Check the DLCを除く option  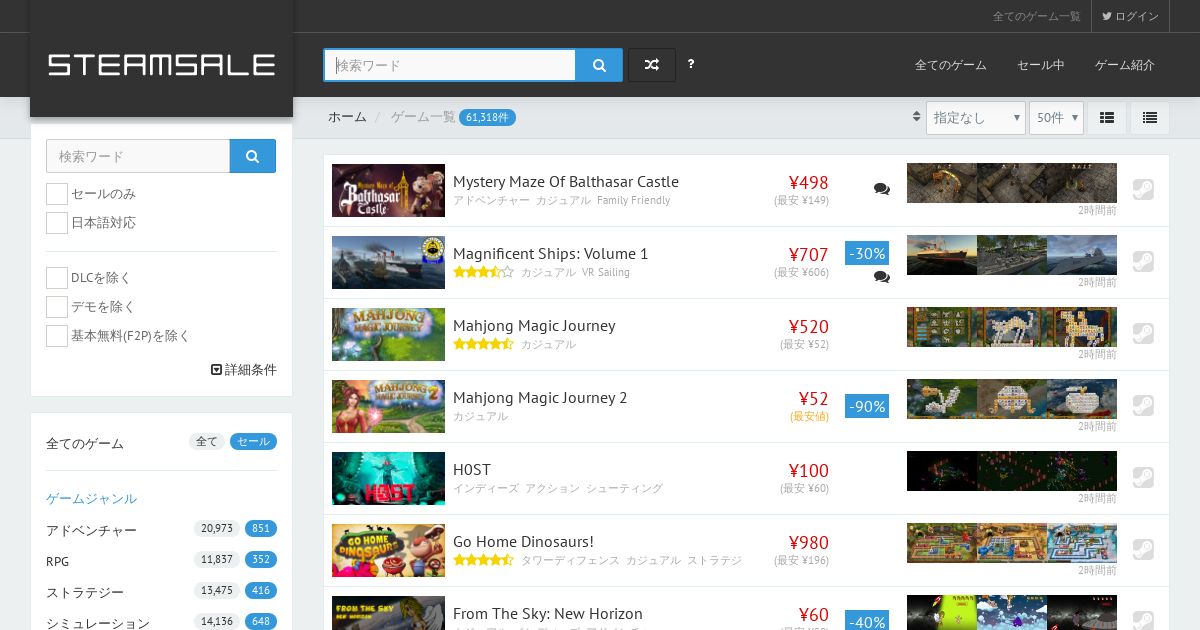(x=57, y=278)
